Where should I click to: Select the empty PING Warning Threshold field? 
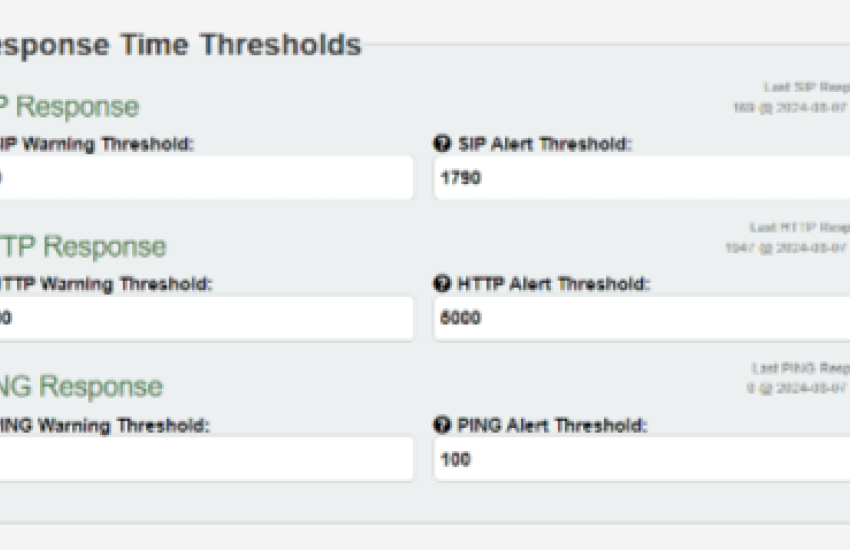(207, 459)
